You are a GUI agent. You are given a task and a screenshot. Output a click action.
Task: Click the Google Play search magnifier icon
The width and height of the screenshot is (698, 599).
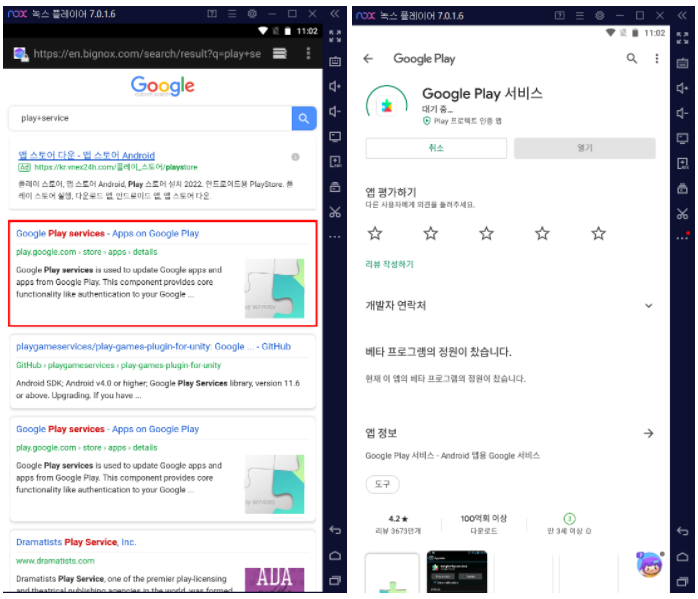click(x=632, y=58)
